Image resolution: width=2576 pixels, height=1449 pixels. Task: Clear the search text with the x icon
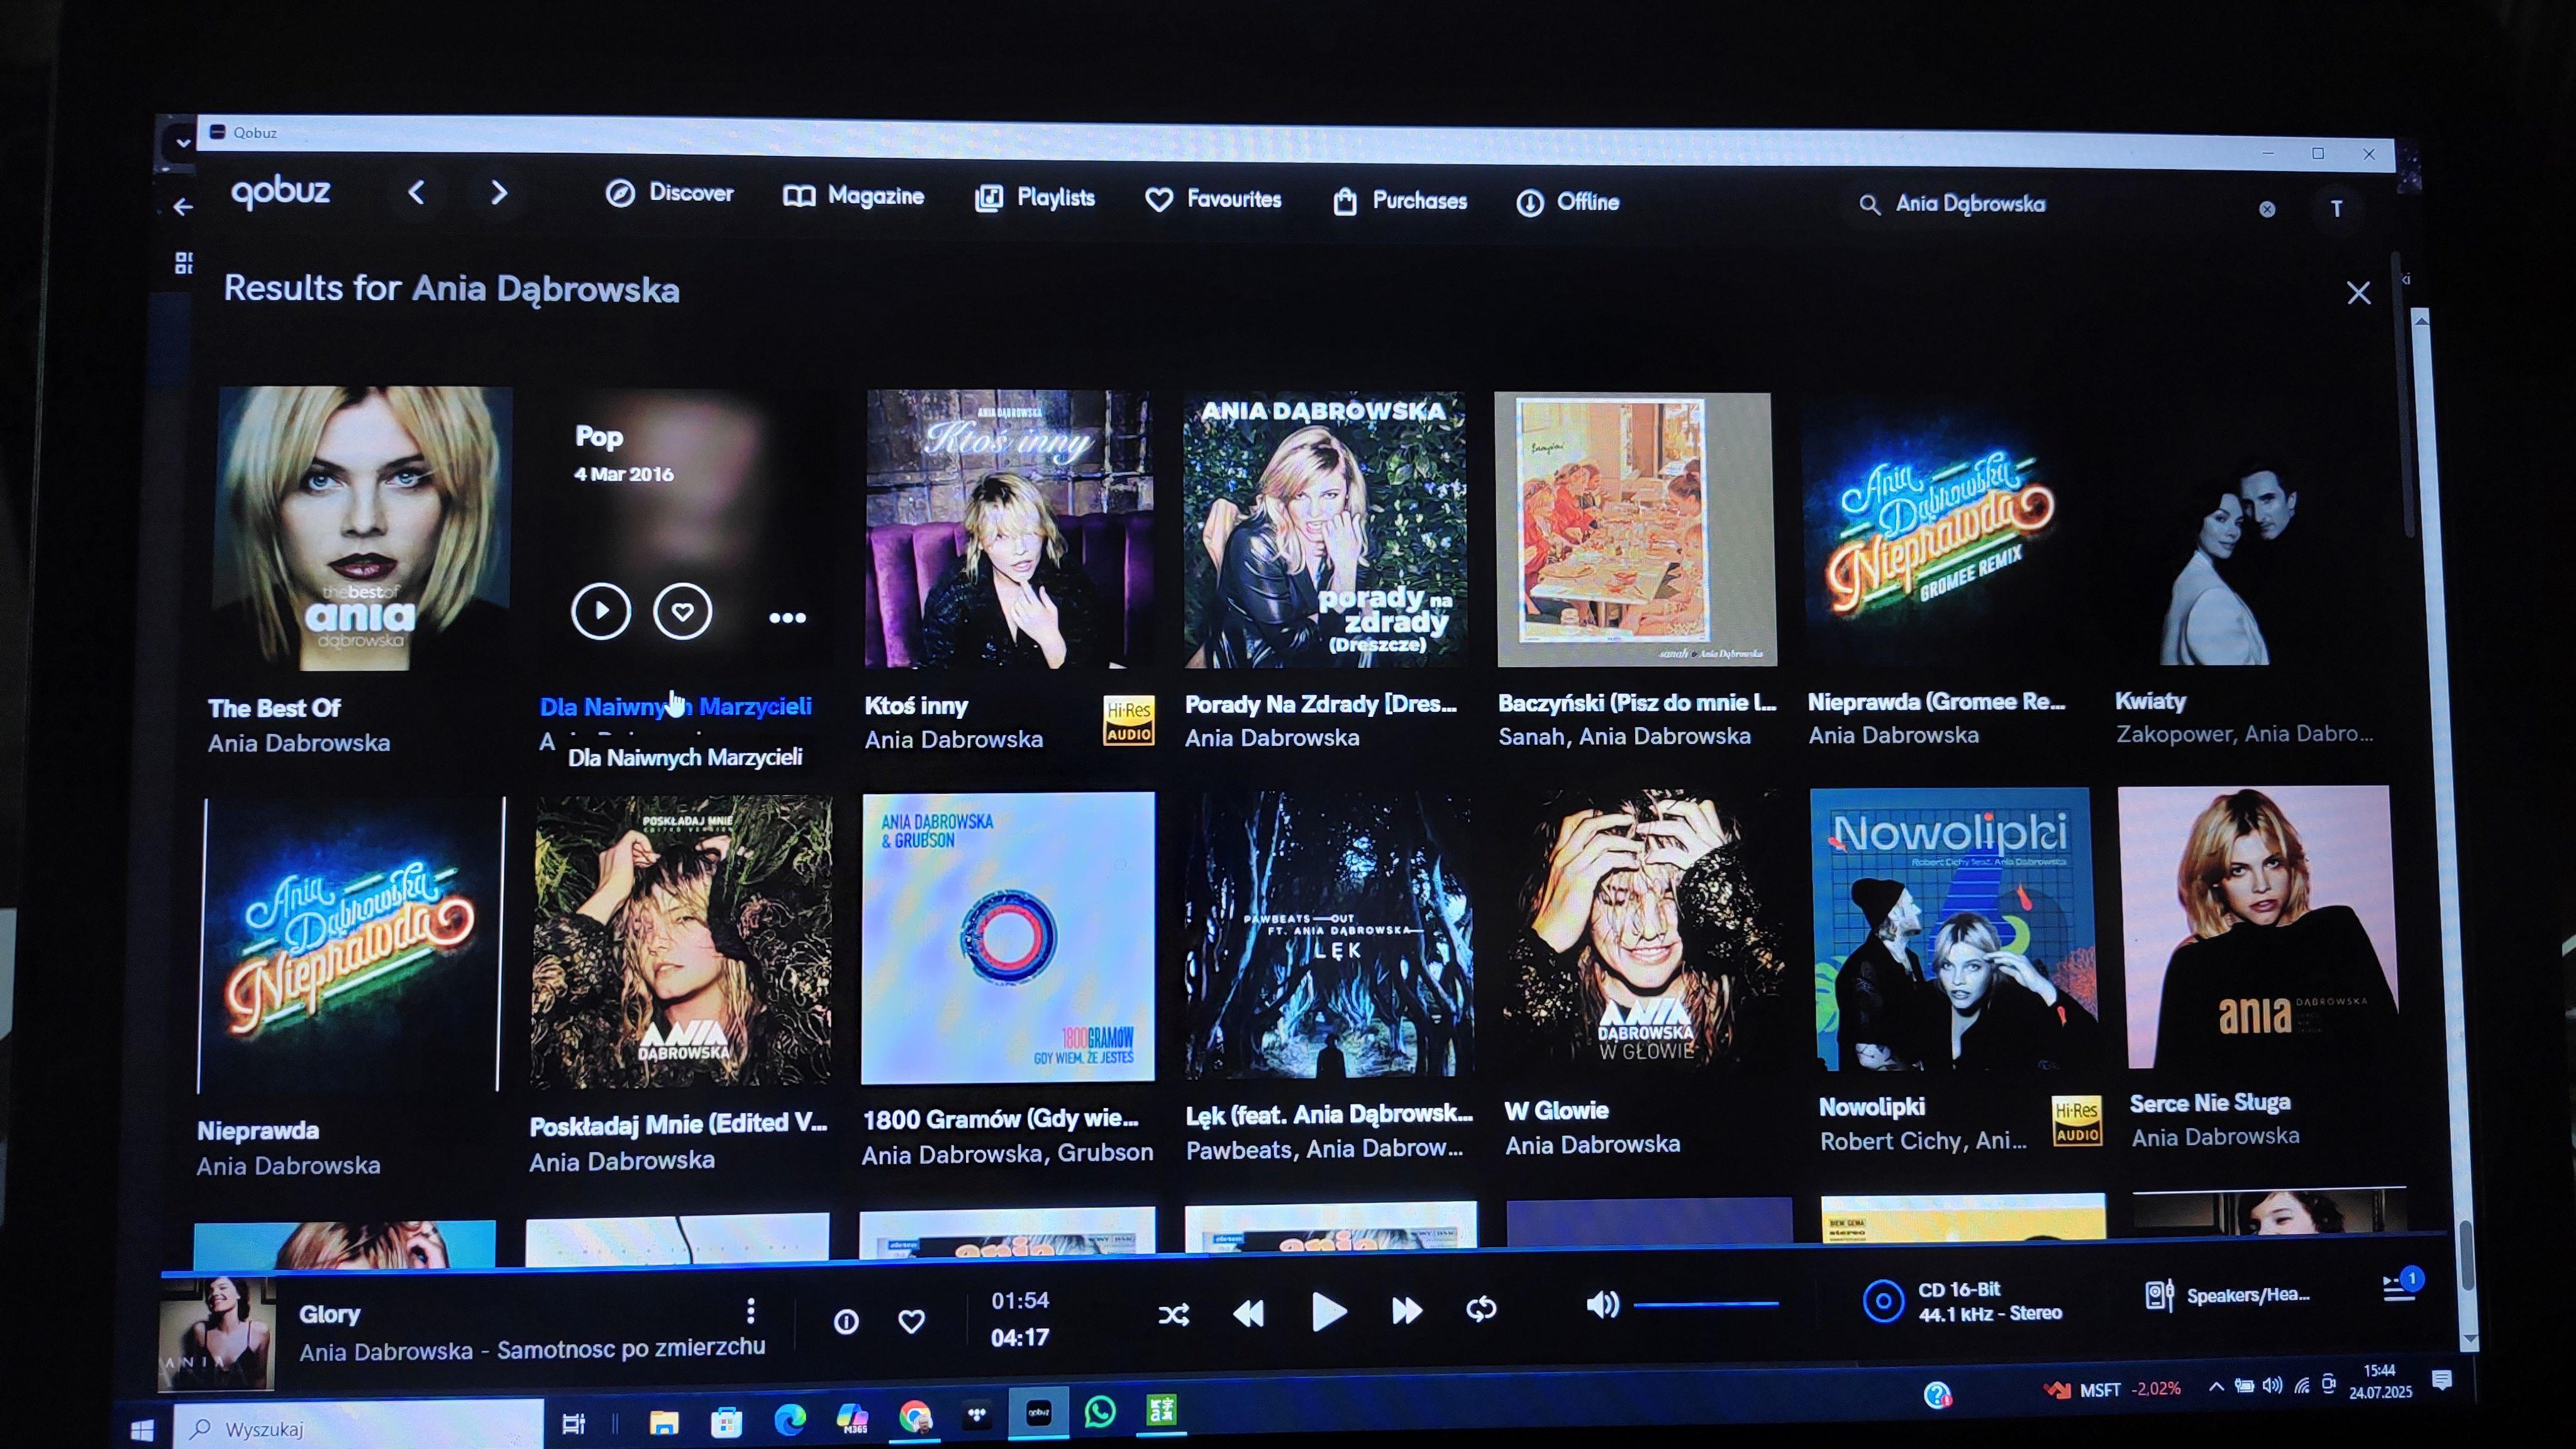(x=2267, y=209)
